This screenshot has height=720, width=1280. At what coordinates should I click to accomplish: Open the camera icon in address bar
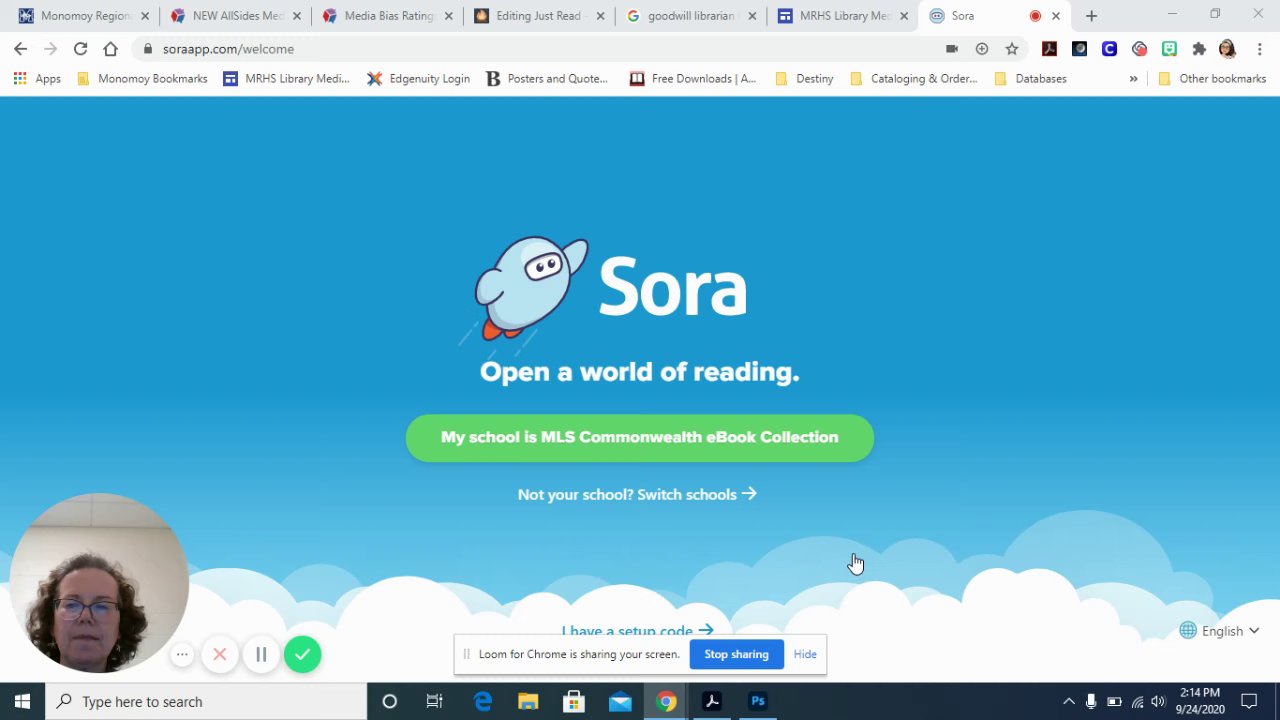952,49
